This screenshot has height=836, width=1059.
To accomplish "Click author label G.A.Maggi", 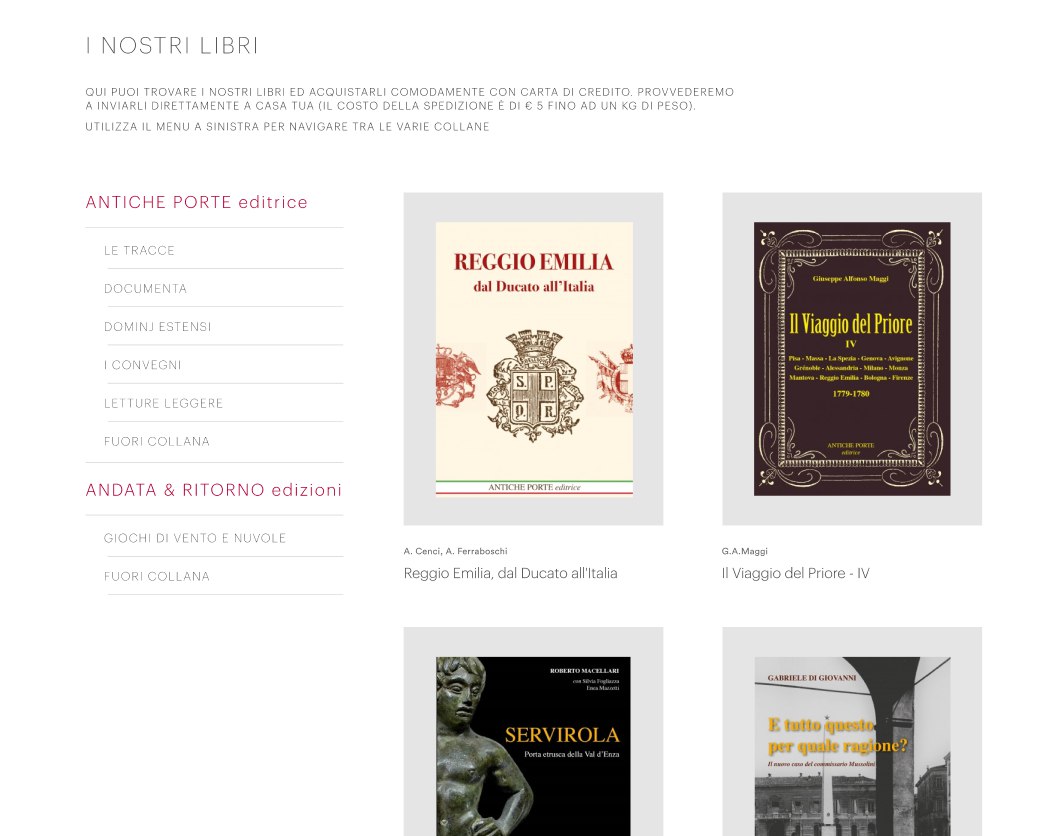I will tap(744, 551).
